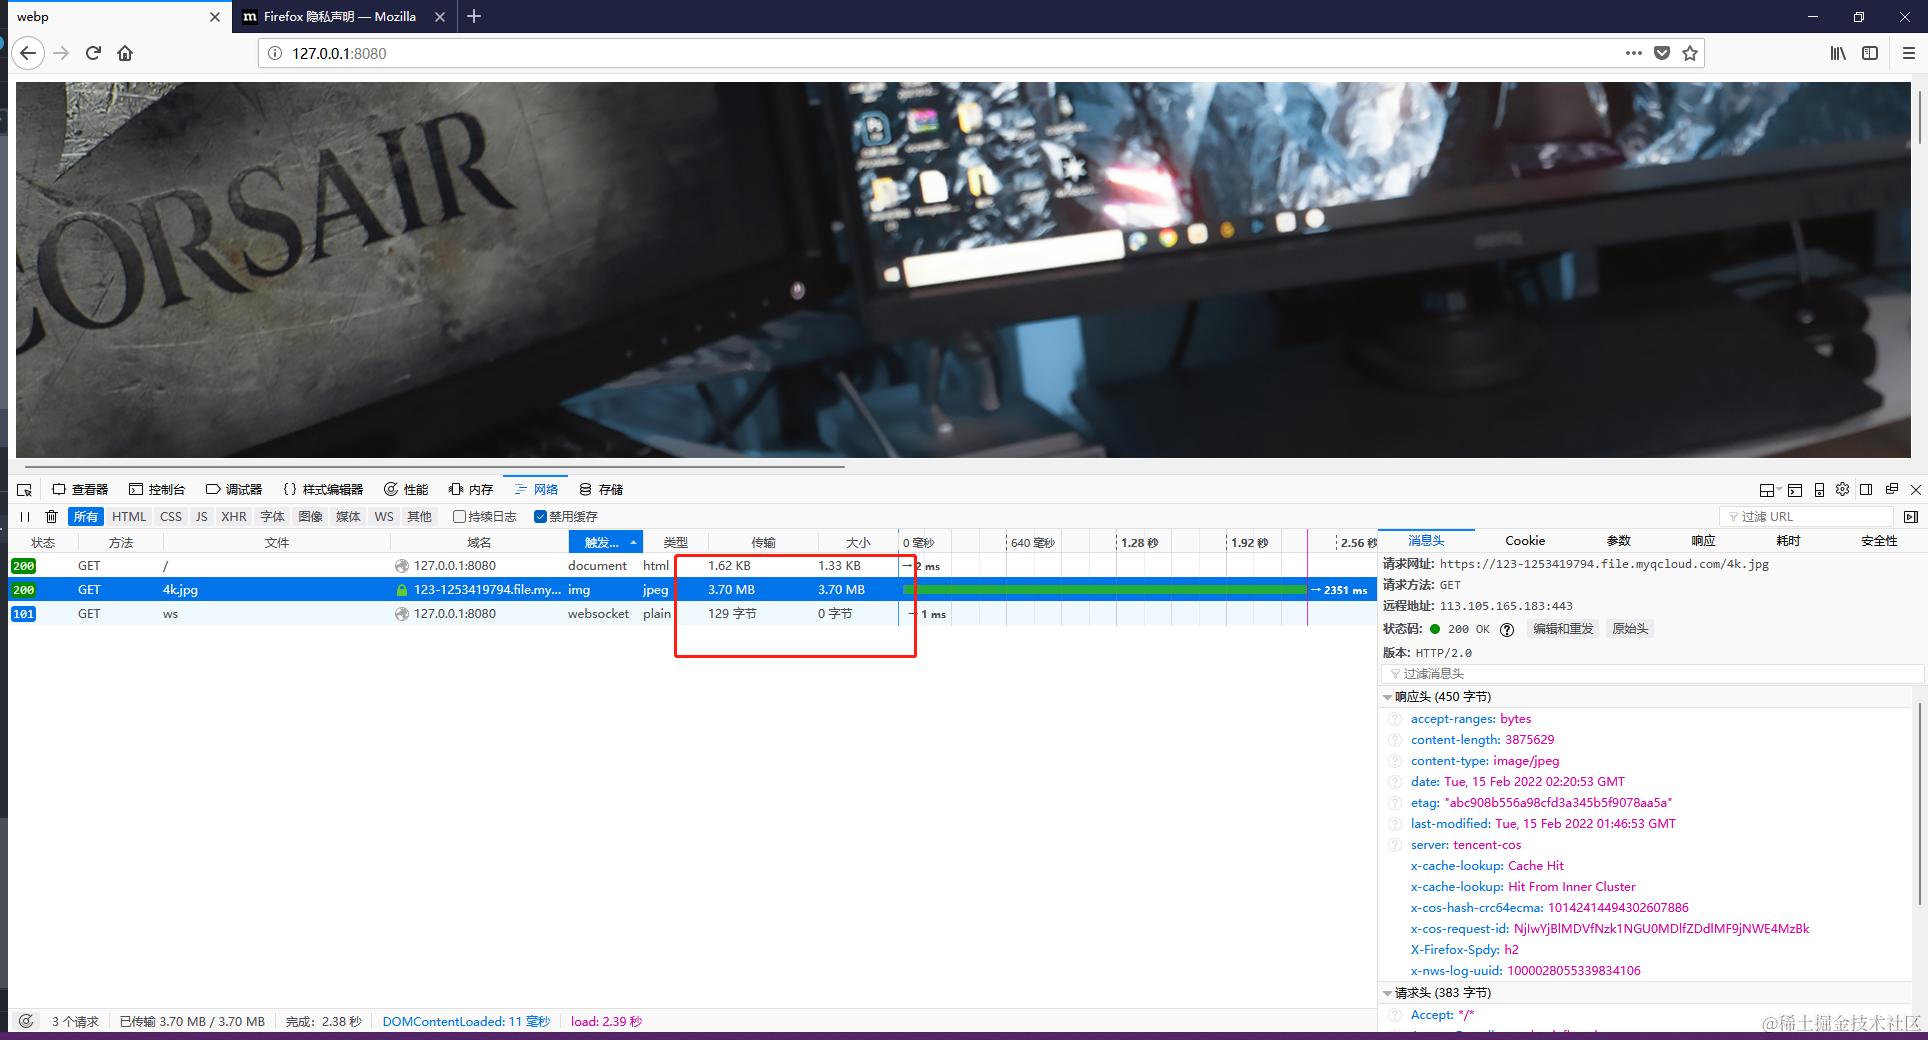Sort by the domain column header
This screenshot has width=1928, height=1040.
pyautogui.click(x=479, y=542)
